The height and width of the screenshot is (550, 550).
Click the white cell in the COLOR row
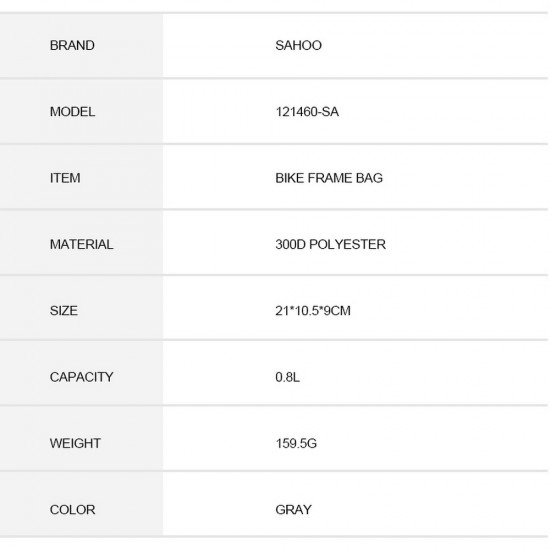[x=355, y=504]
